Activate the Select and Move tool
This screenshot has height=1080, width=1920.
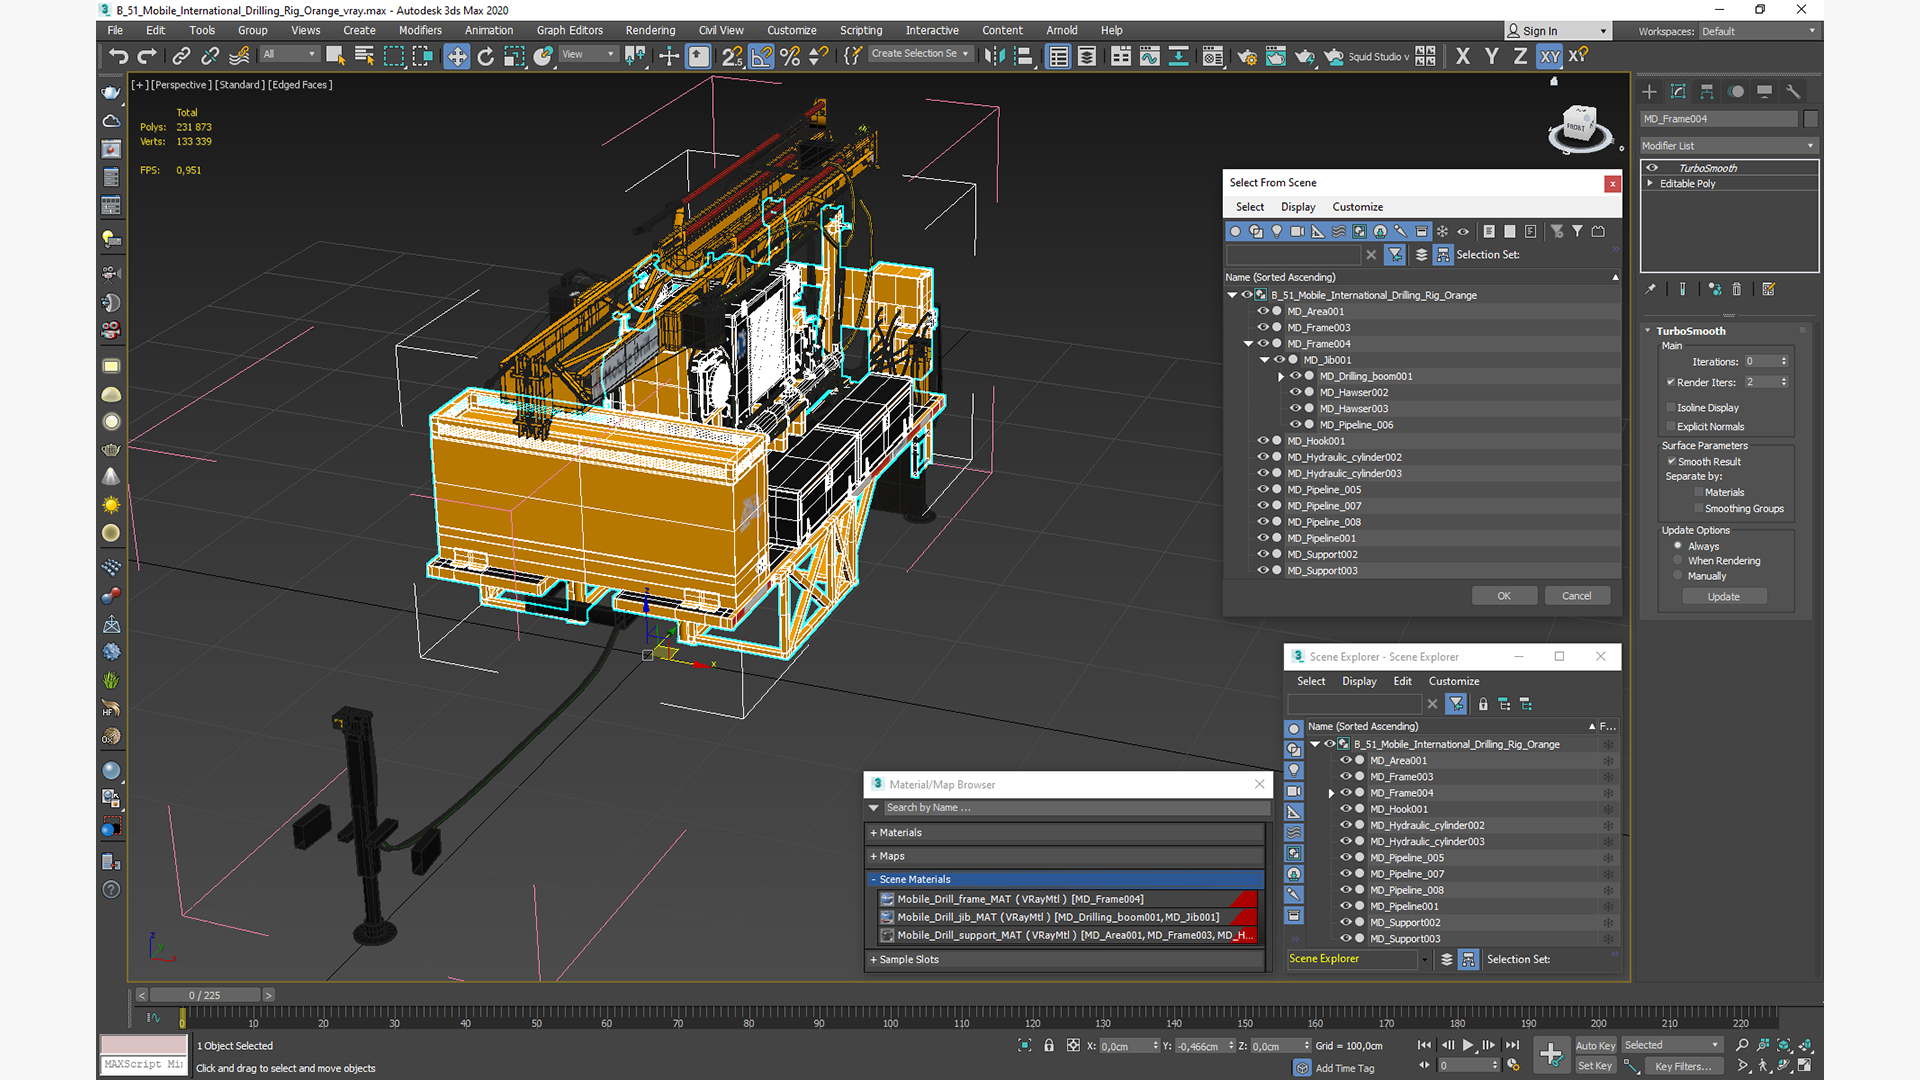[x=457, y=56]
